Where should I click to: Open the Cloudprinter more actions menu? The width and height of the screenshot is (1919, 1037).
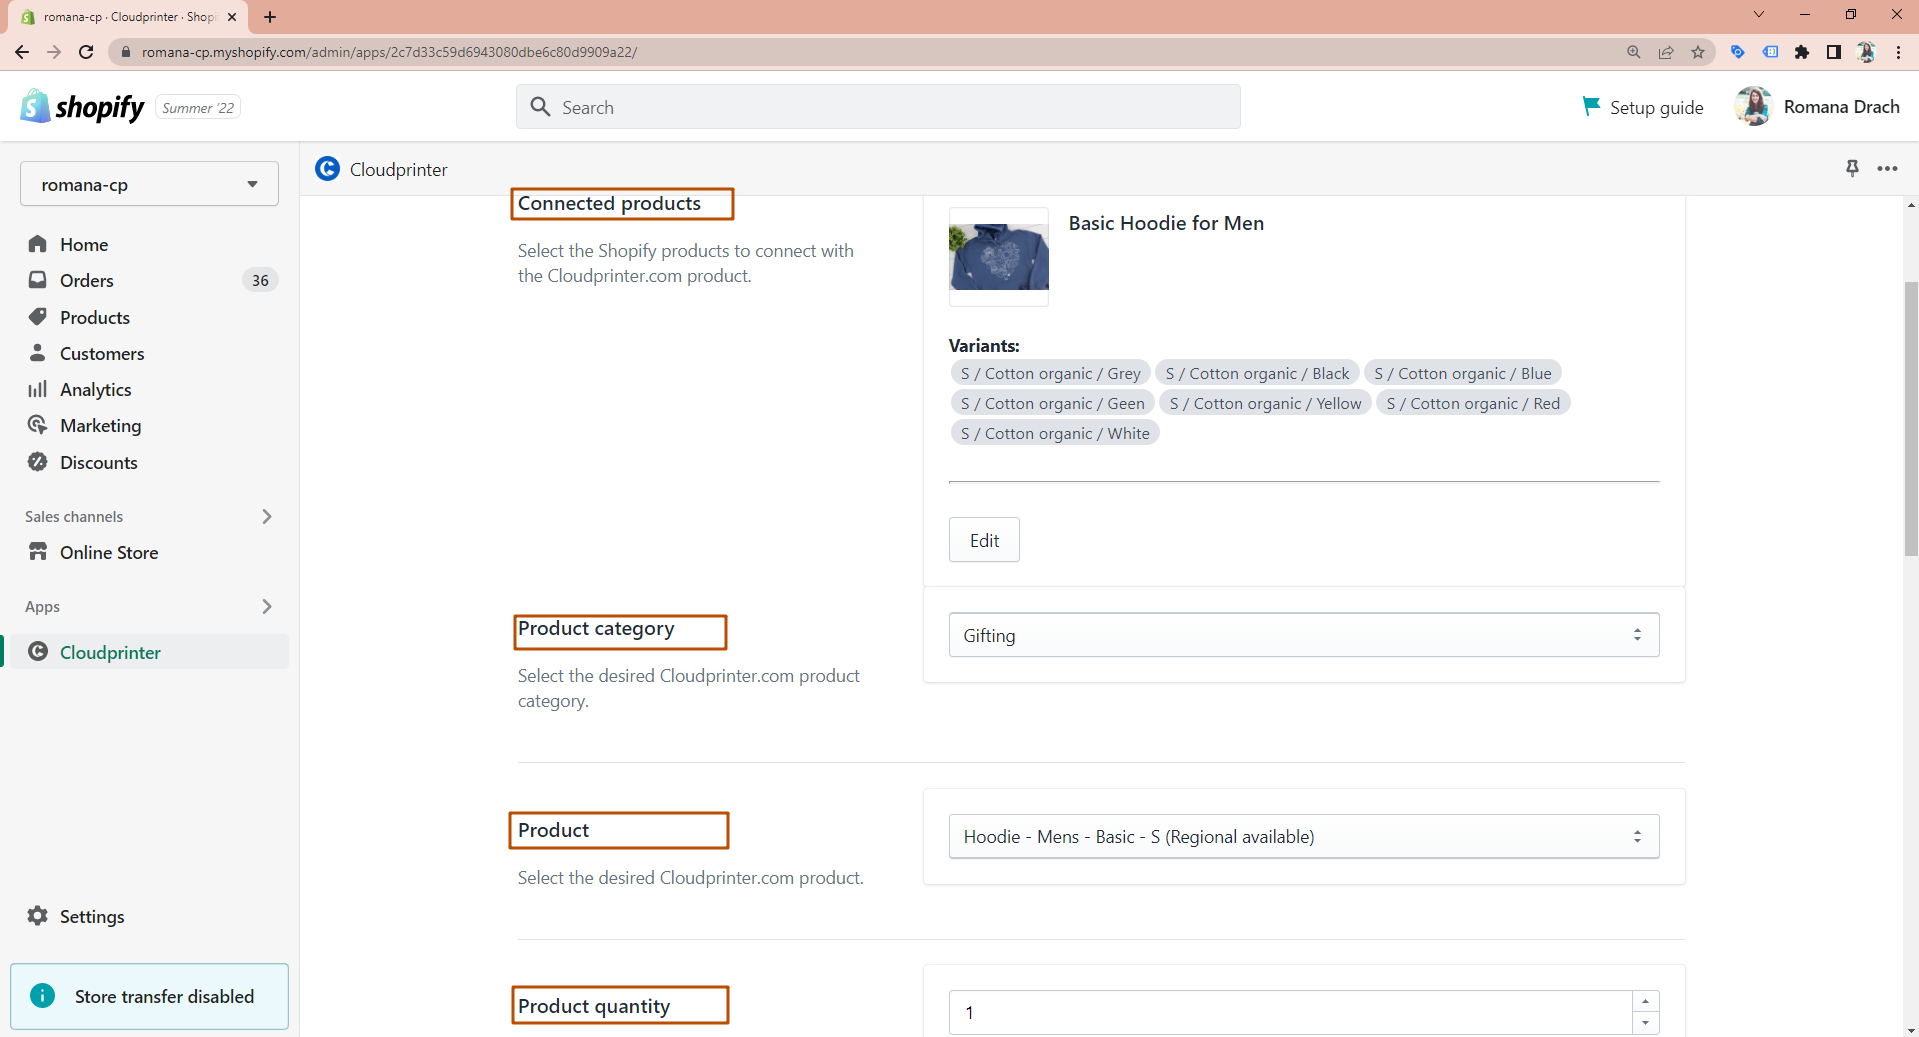point(1887,168)
